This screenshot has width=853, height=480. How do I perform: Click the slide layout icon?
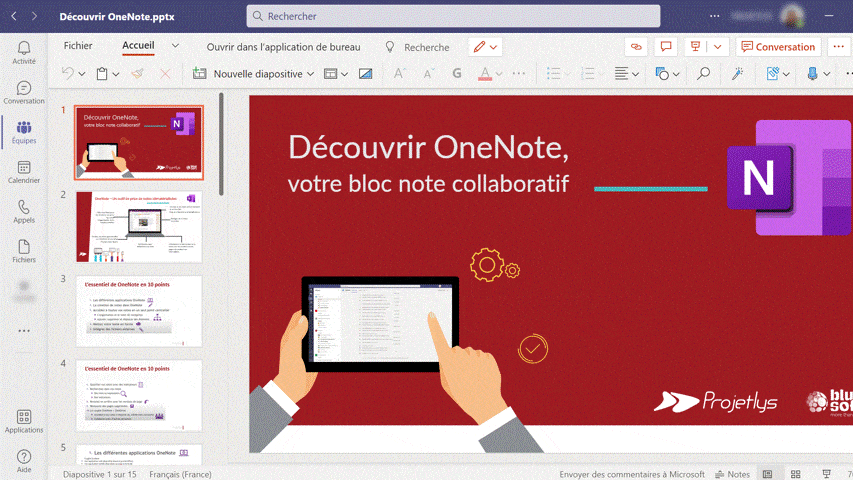click(330, 73)
